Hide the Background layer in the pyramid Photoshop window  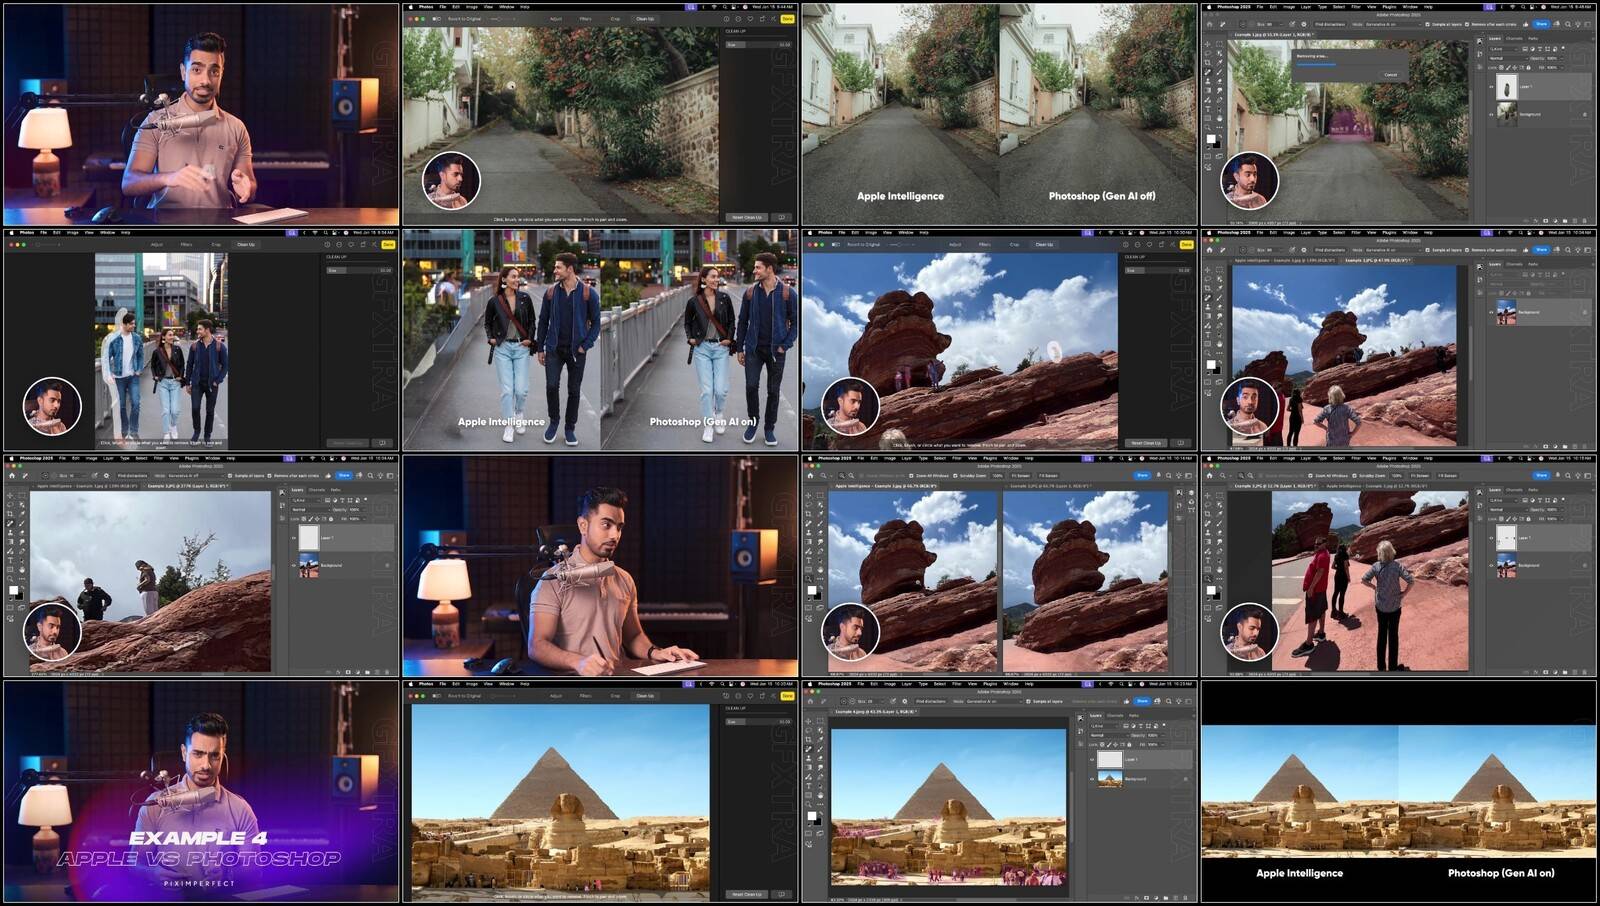[1092, 779]
